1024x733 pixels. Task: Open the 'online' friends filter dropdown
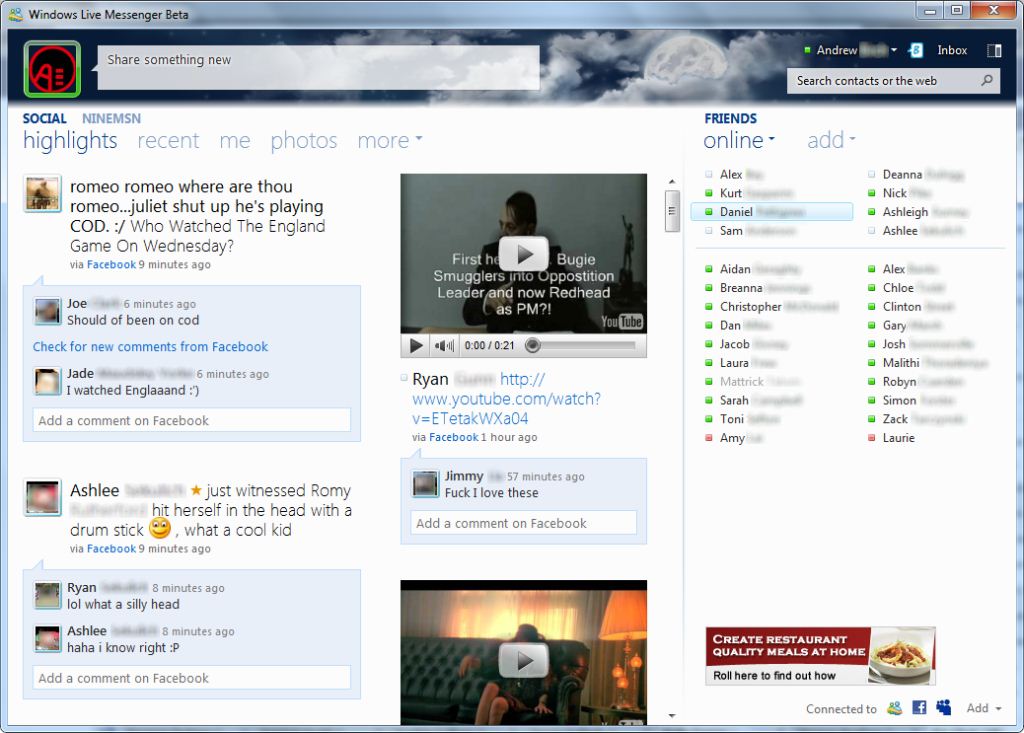(739, 140)
